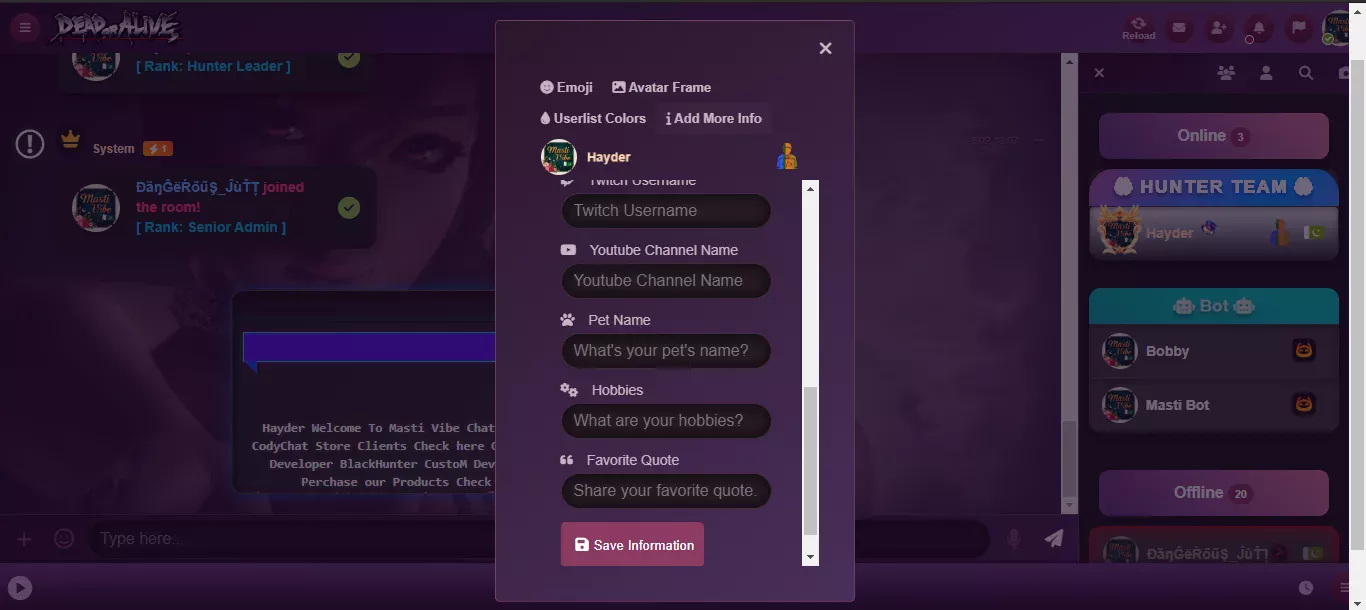
Task: Send message with the paper plane icon
Action: (1054, 539)
